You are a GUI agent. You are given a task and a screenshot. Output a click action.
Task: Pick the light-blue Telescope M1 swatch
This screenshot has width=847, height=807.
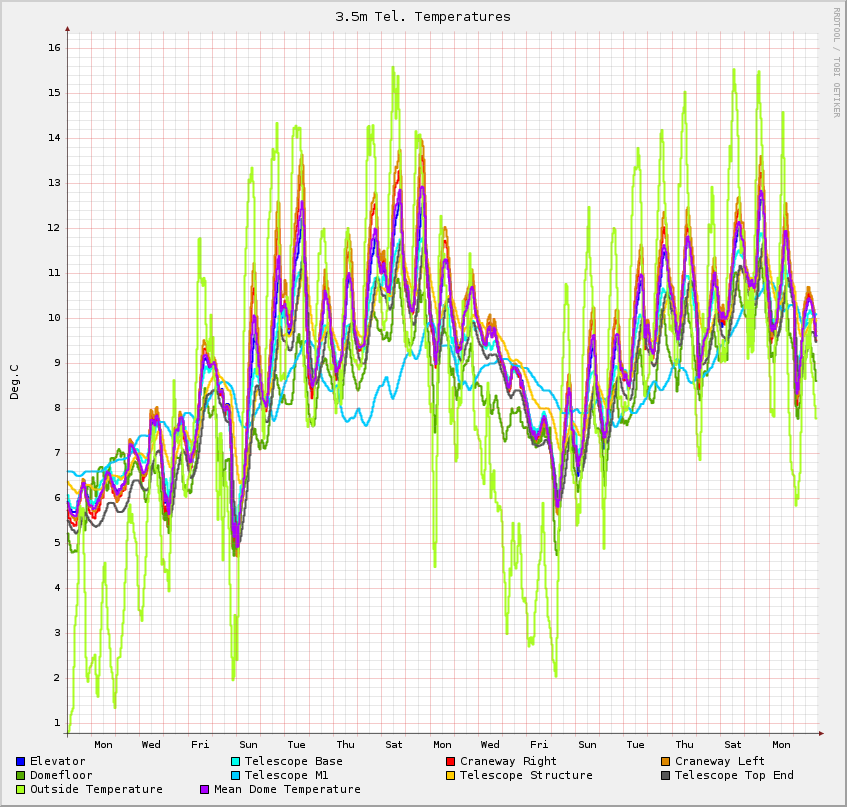pos(235,775)
